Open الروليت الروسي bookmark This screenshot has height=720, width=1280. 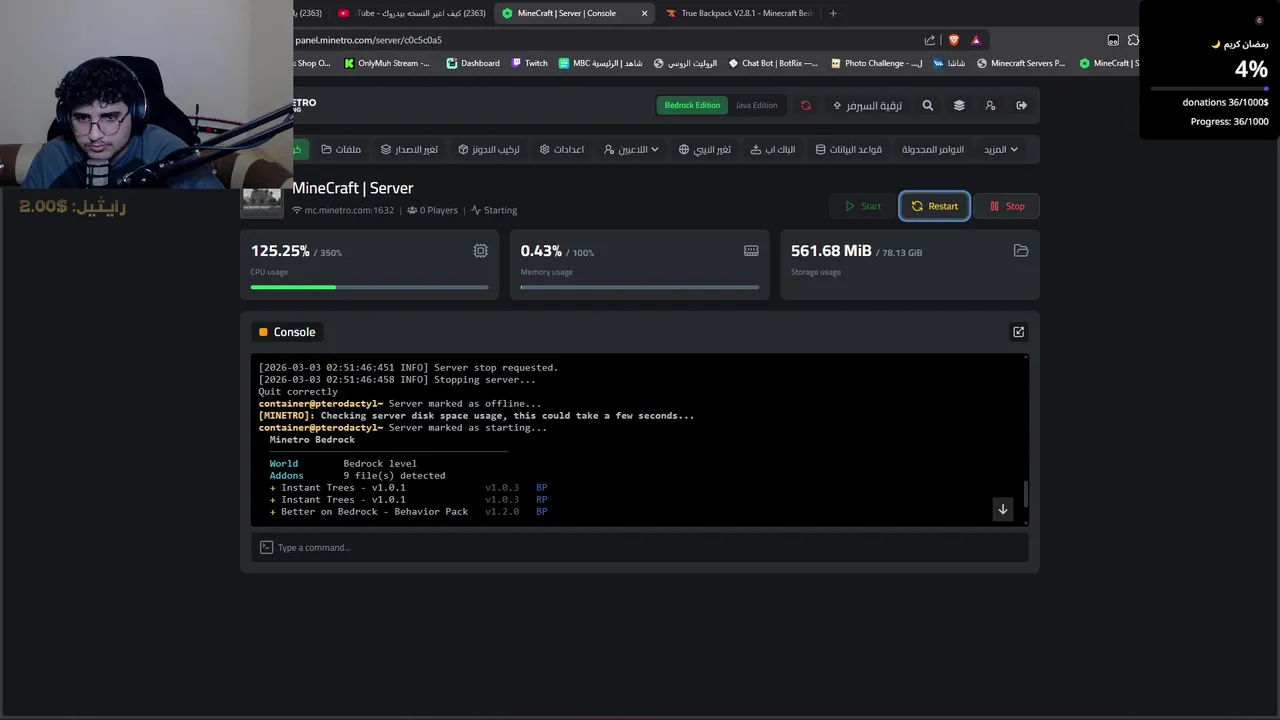685,63
